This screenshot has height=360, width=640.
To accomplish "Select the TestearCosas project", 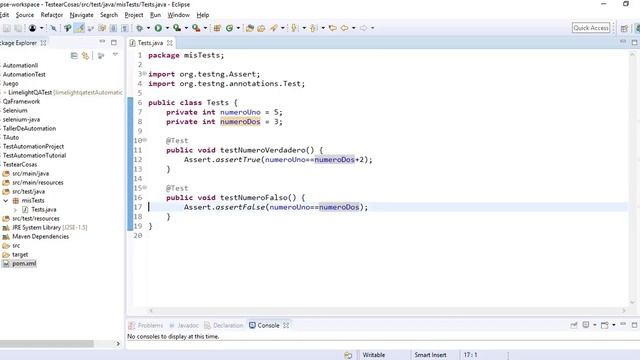I will 20,164.
